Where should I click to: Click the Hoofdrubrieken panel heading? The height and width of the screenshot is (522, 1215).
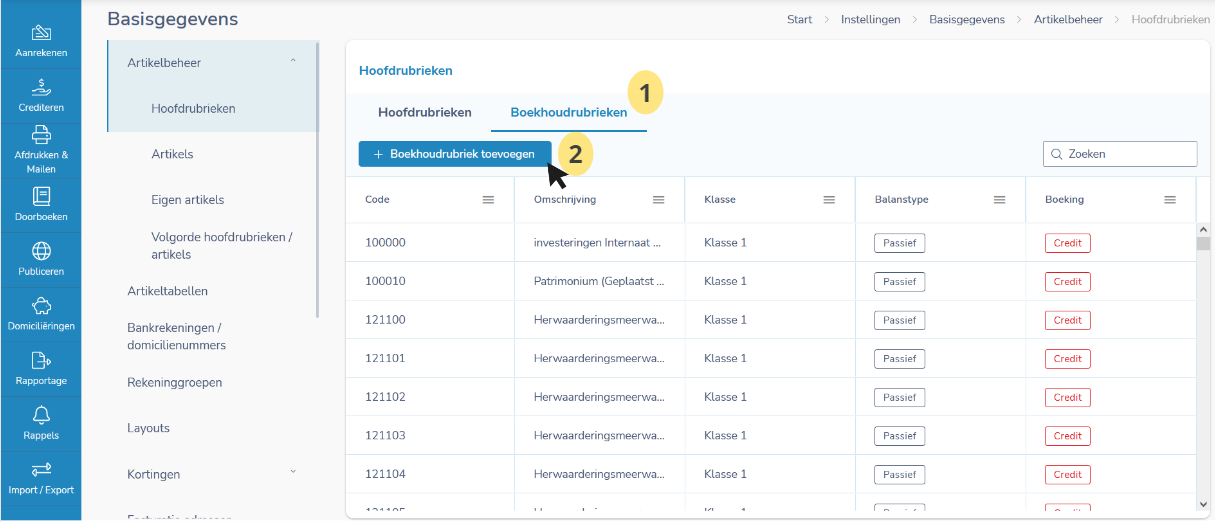[x=405, y=71]
